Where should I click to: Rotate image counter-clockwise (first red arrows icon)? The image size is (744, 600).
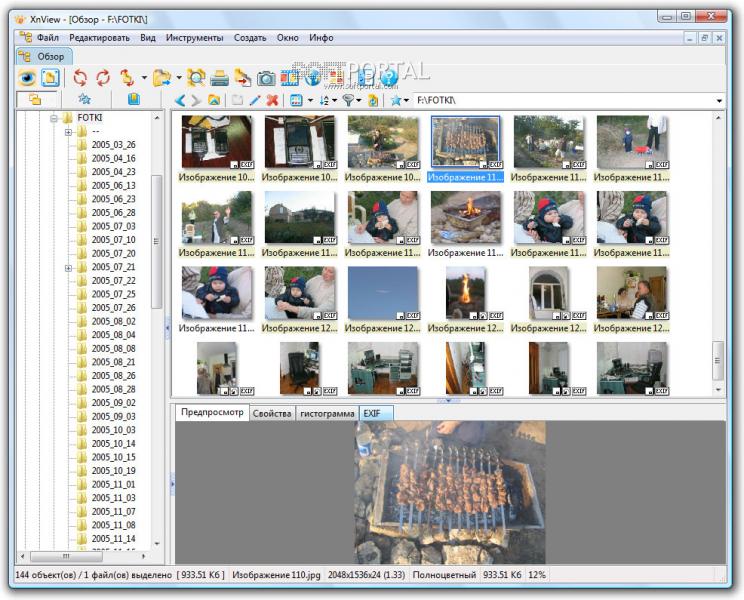pyautogui.click(x=80, y=77)
